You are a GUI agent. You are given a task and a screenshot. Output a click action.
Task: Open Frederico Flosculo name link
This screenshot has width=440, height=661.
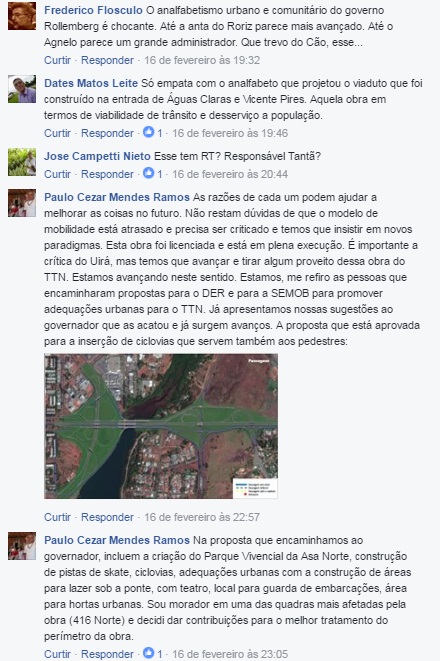coord(93,10)
